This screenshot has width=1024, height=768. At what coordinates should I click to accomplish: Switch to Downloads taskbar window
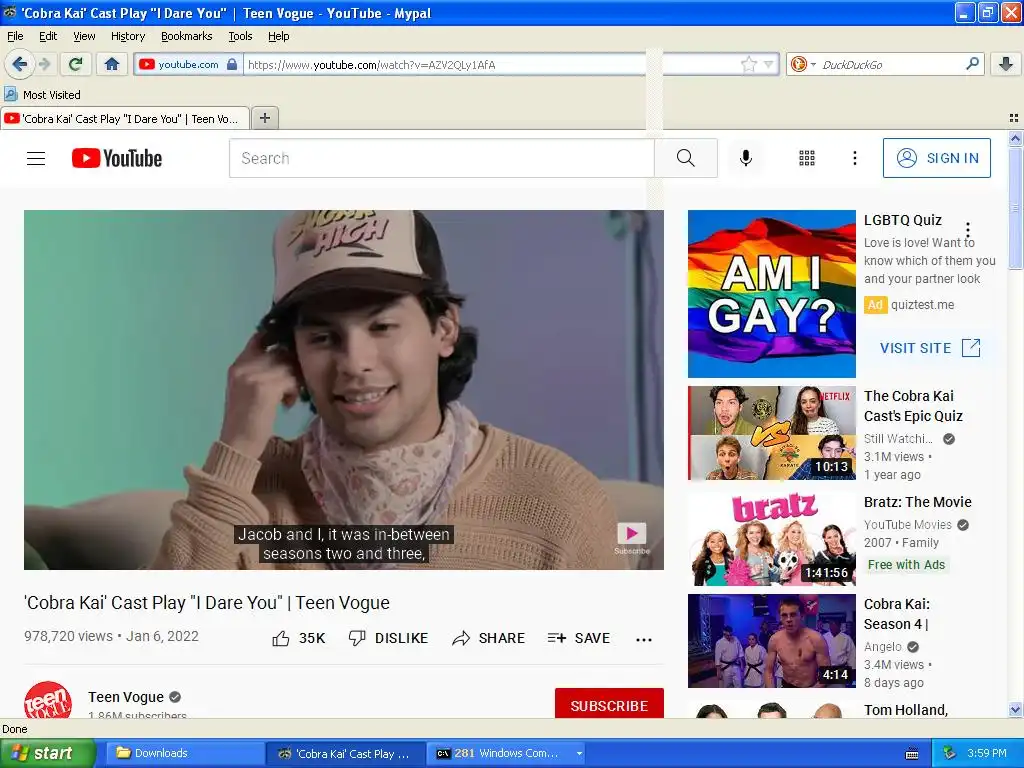[184, 753]
